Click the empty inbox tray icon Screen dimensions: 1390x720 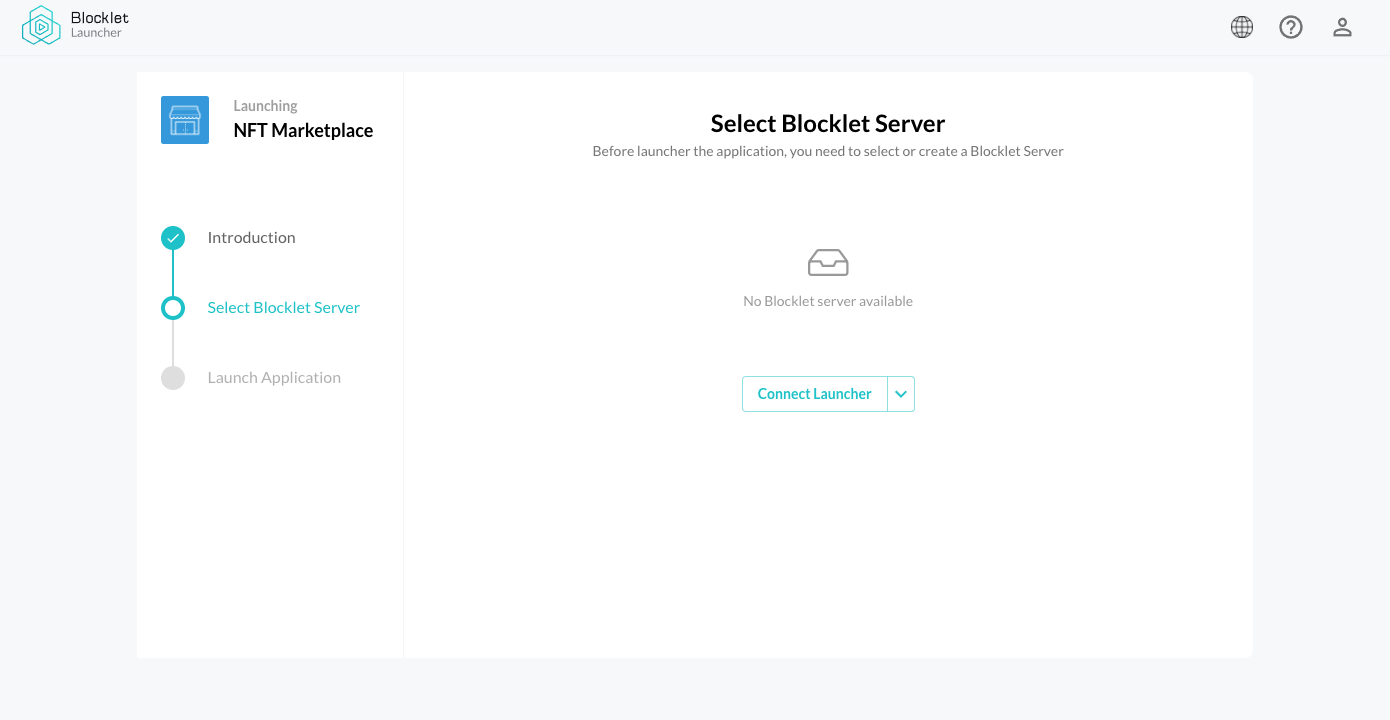pos(828,263)
